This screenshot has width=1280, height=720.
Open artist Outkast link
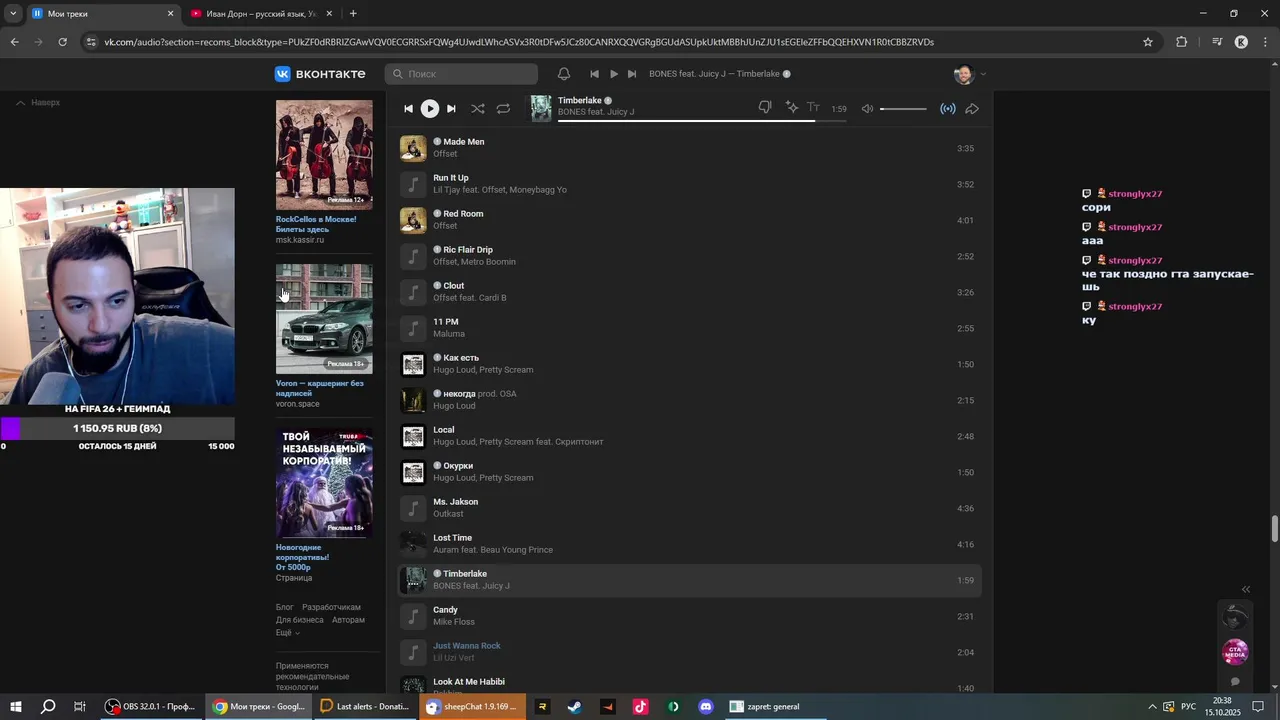(448, 514)
